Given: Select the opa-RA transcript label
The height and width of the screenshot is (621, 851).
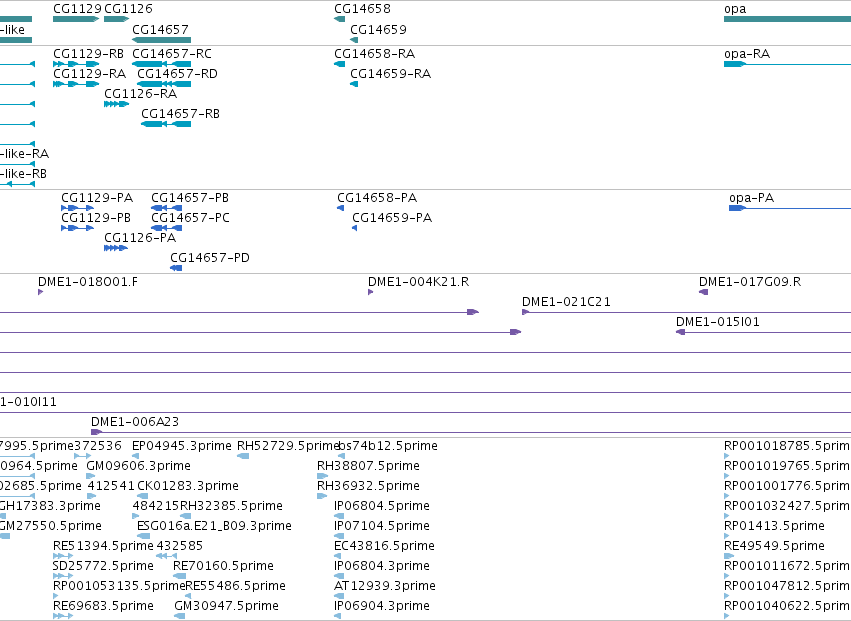Looking at the screenshot, I should [747, 54].
